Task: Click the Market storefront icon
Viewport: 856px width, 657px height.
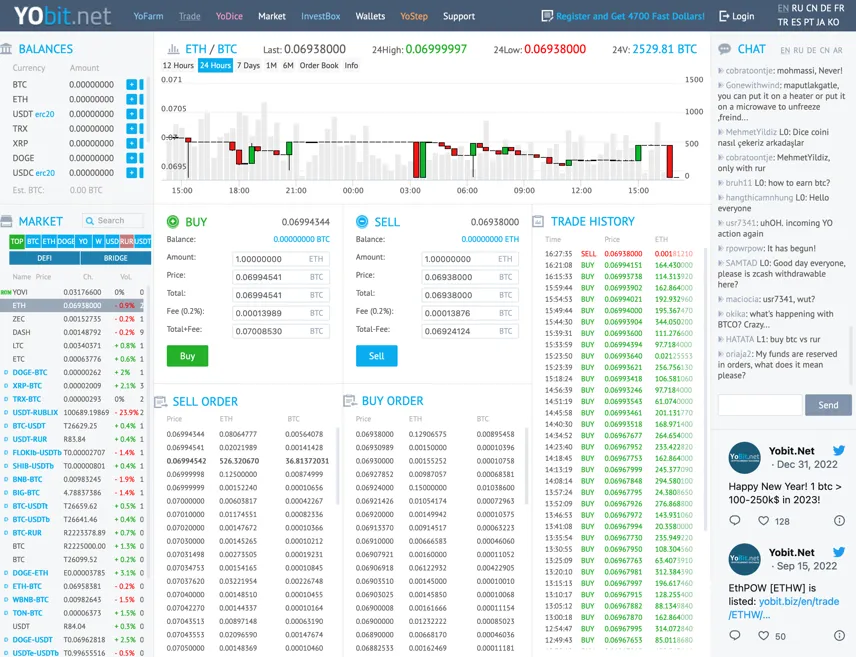Action: 7,221
